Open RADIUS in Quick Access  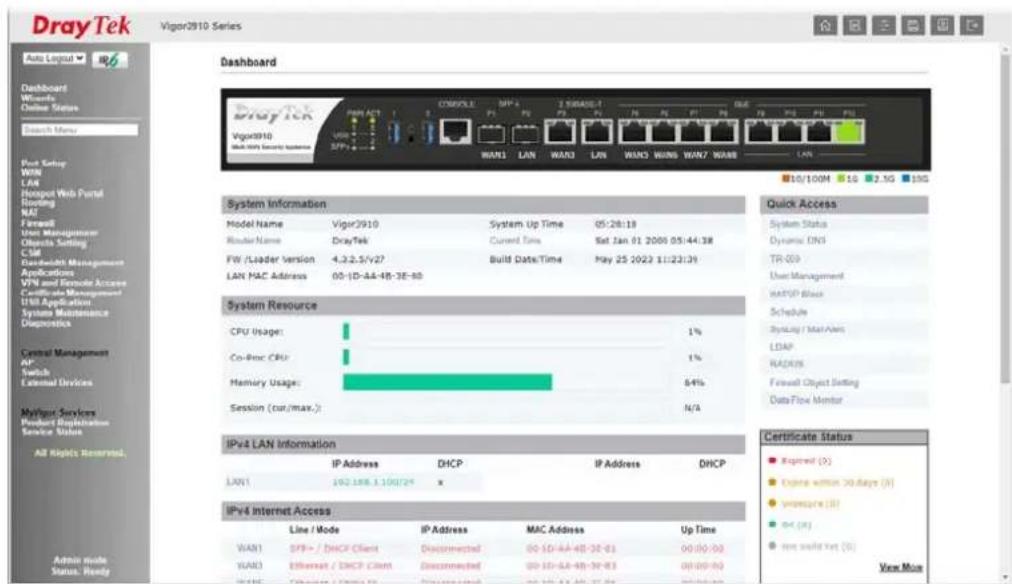(x=786, y=364)
